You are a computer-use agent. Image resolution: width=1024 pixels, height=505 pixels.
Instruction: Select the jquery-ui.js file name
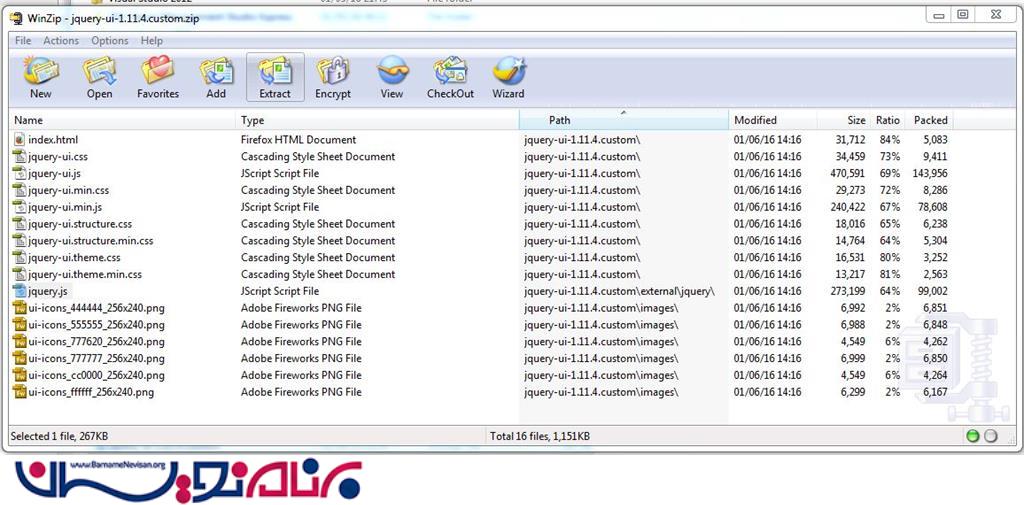[x=54, y=174]
